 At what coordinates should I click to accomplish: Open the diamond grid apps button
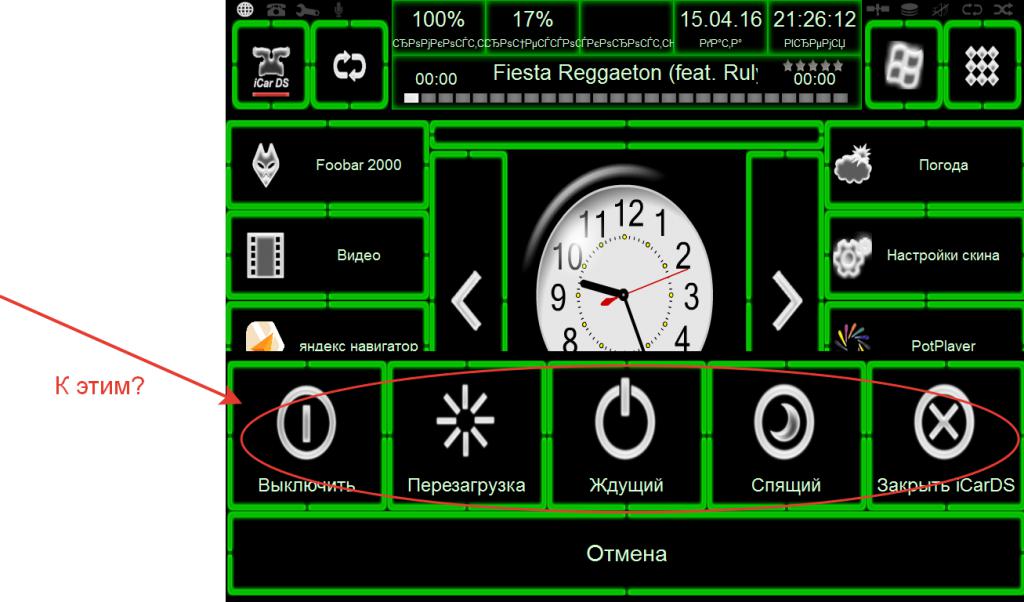click(x=981, y=68)
